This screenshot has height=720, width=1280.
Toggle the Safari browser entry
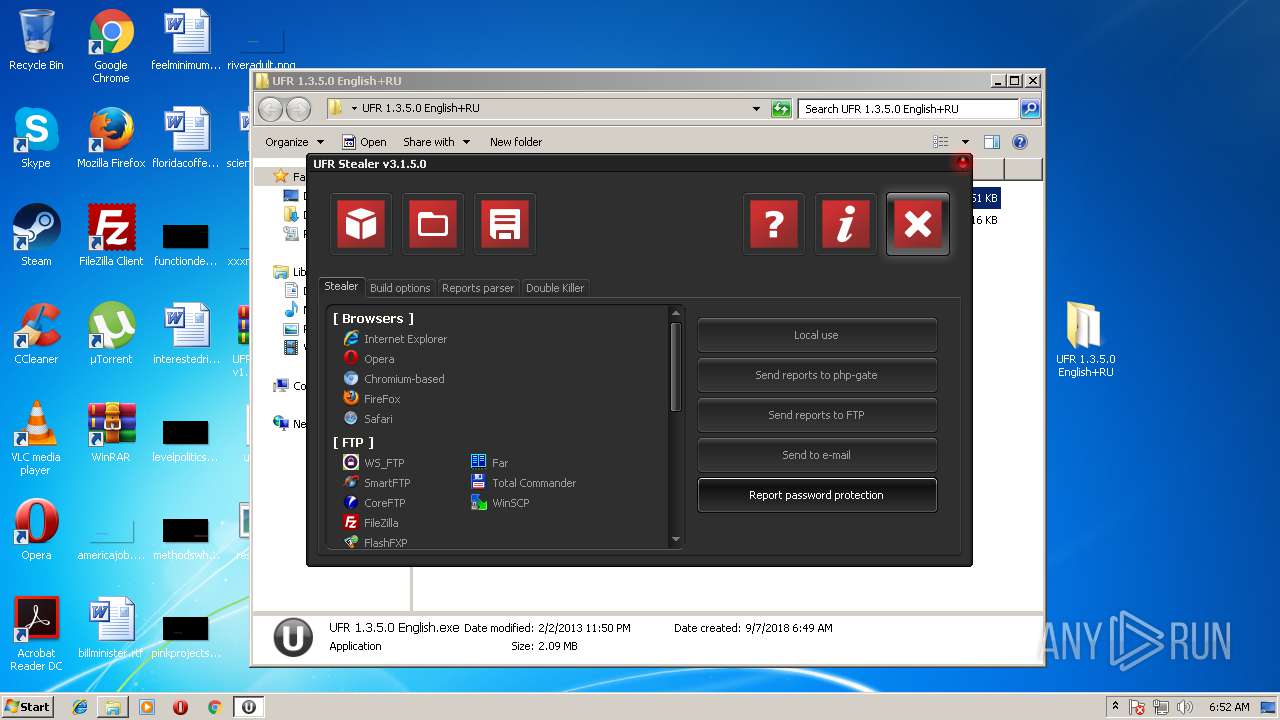coord(368,419)
